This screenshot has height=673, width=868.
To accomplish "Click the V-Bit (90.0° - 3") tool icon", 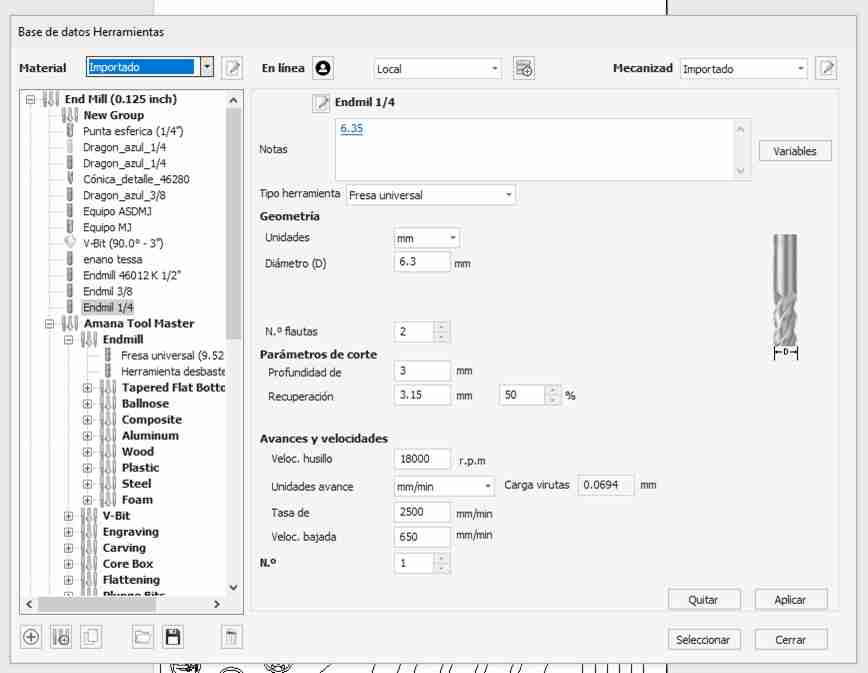I will coord(70,242).
